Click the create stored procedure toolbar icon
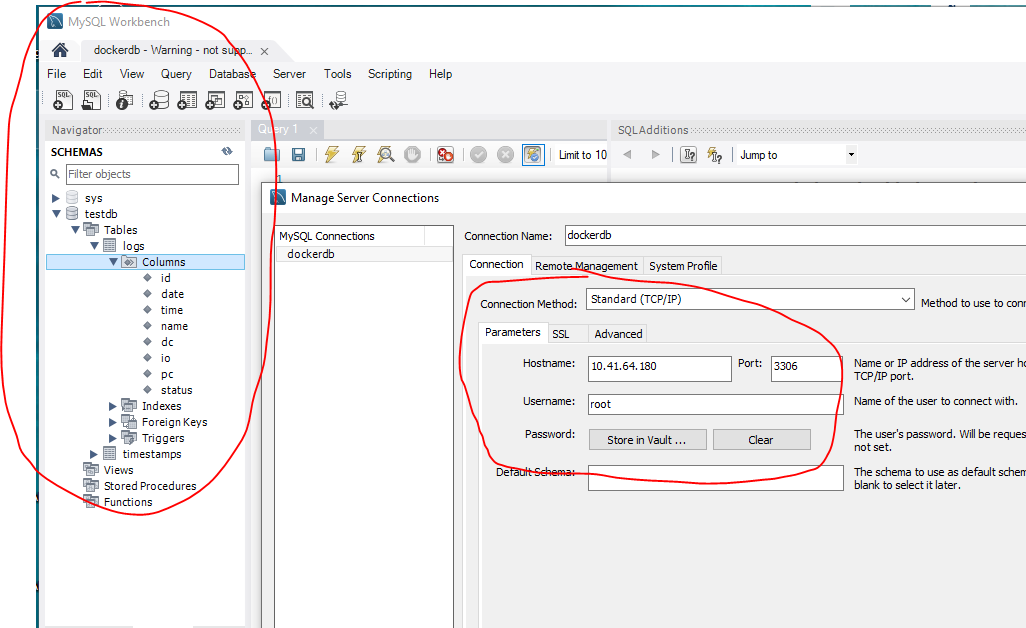 243,100
